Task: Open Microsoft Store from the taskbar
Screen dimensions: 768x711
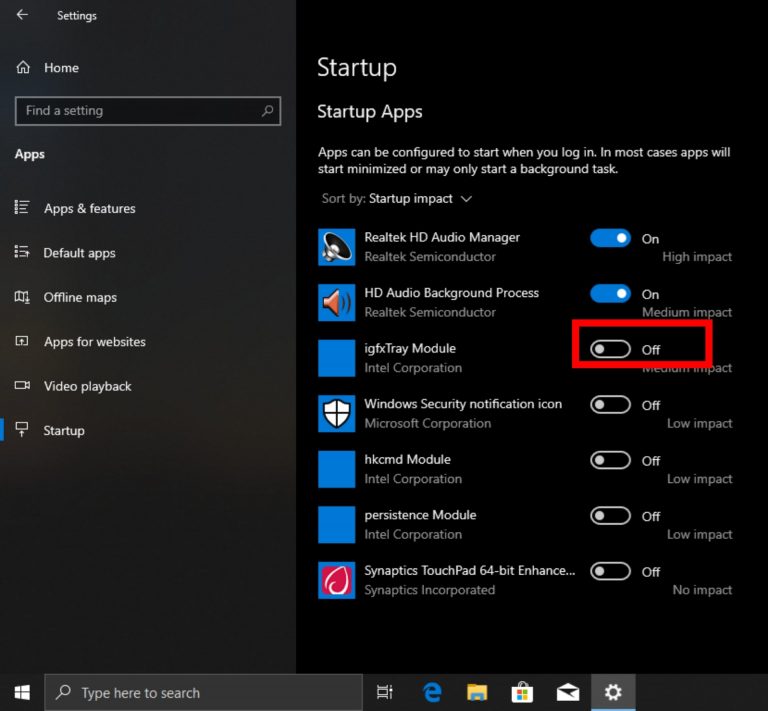Action: coord(522,692)
